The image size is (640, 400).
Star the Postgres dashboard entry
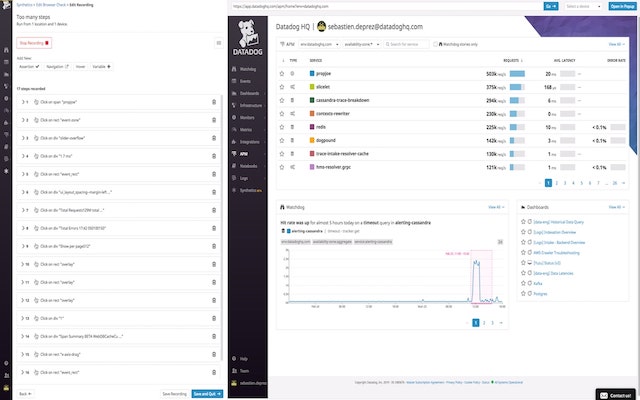pos(523,293)
